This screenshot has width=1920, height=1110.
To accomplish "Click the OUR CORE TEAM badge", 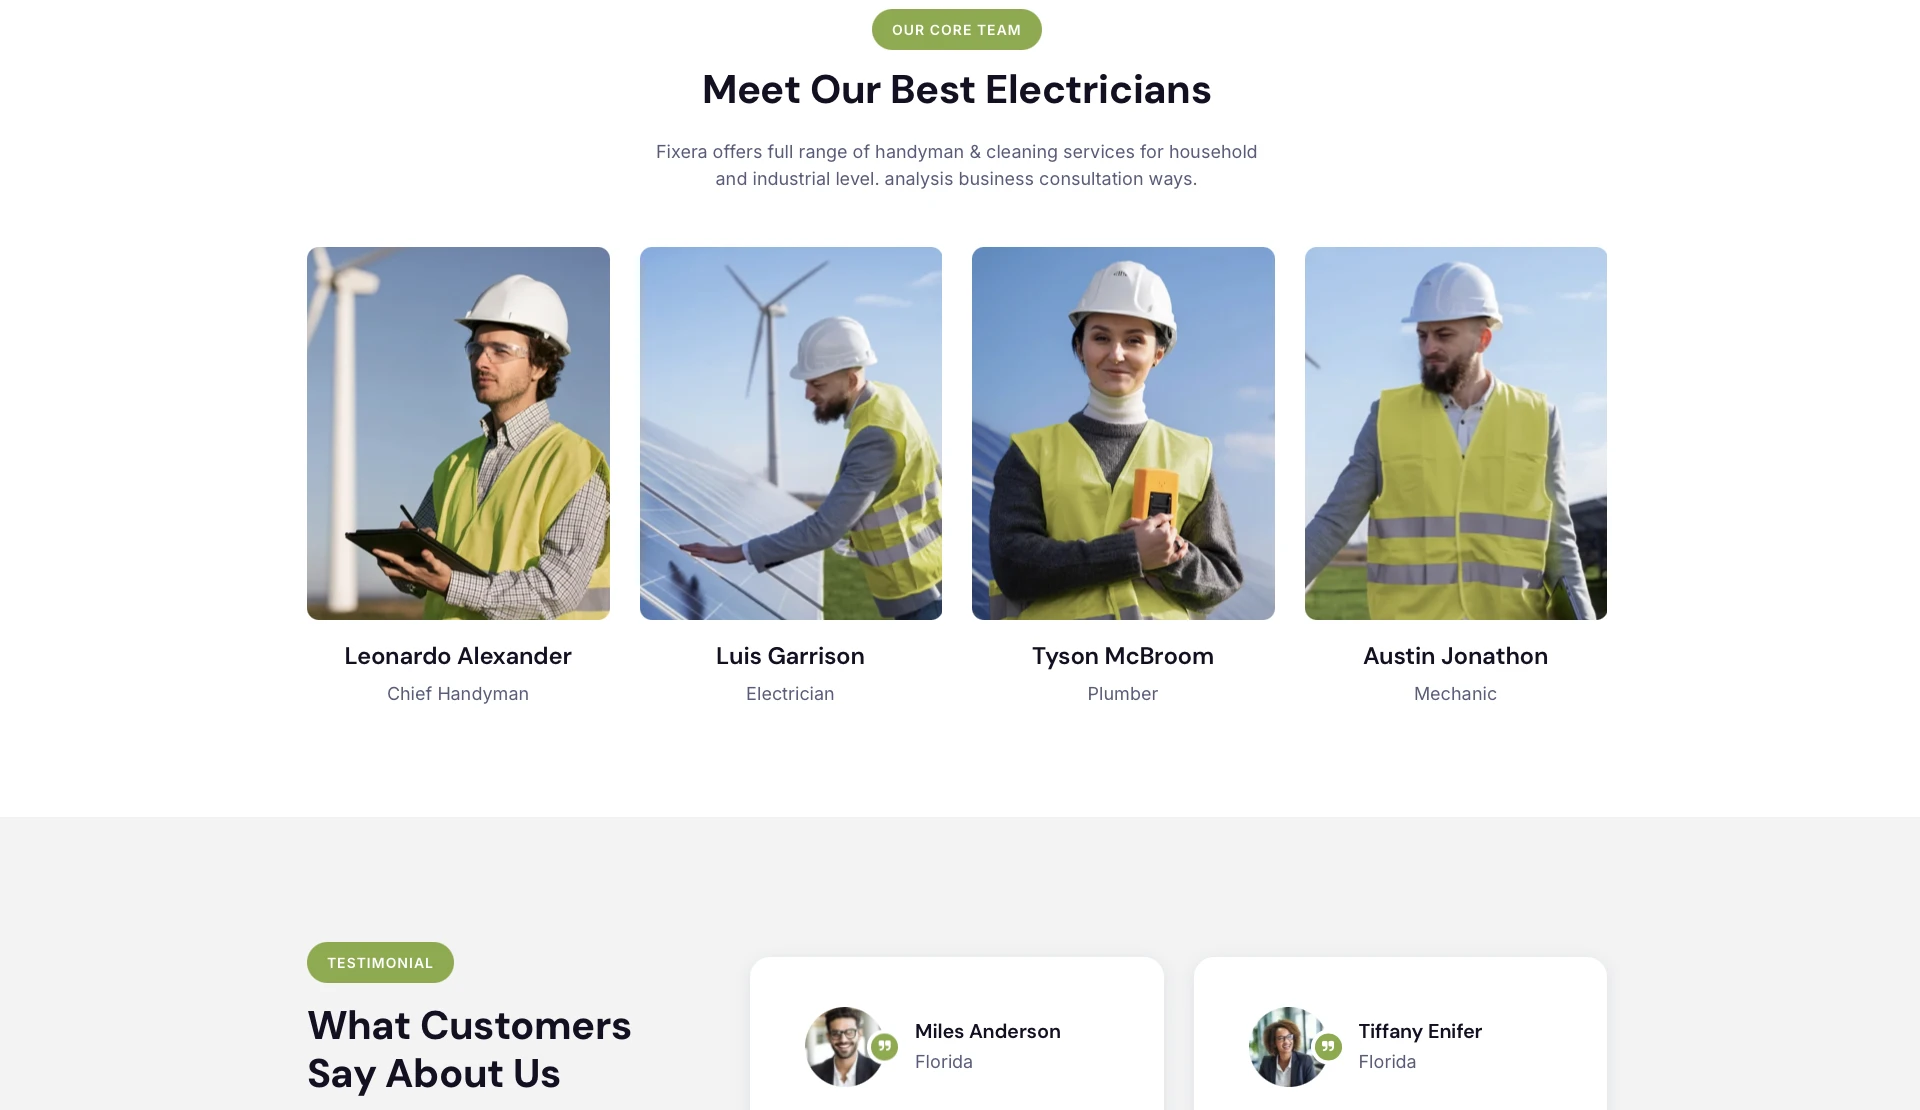I will (x=956, y=30).
